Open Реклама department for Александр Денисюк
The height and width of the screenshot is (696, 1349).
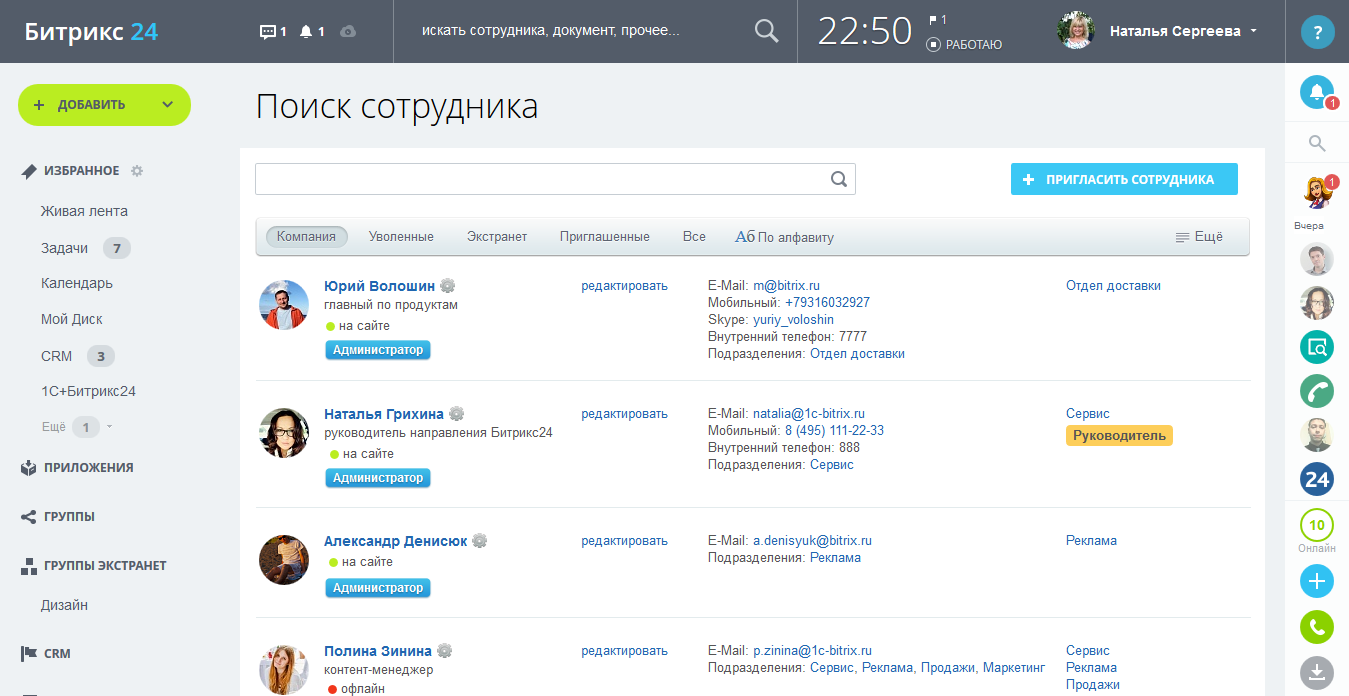coord(1091,541)
